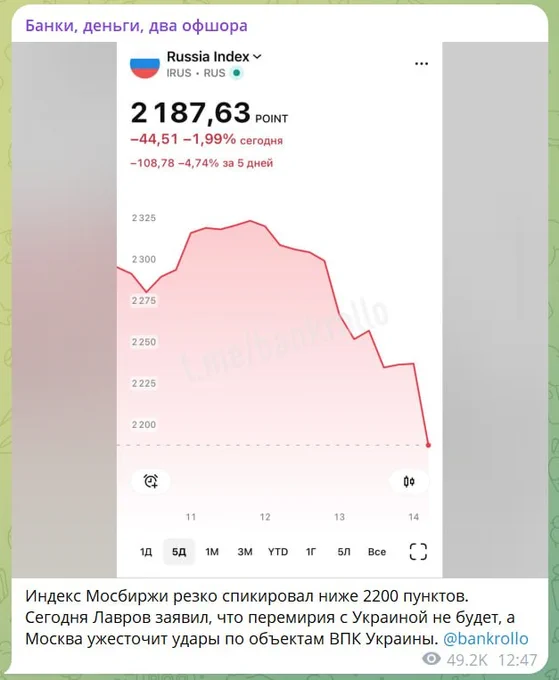This screenshot has height=680, width=559.
Task: Select the 5Д time range
Action: (x=179, y=552)
